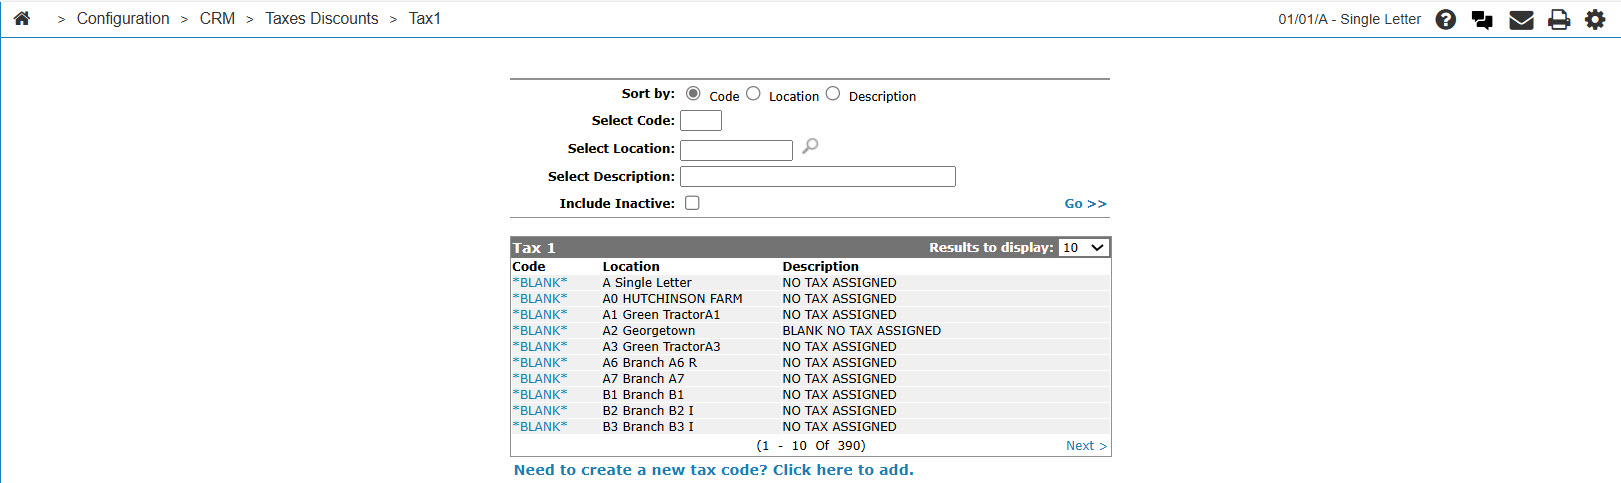Click the location search magnifier icon
Image resolution: width=1621 pixels, height=483 pixels.
click(x=810, y=146)
